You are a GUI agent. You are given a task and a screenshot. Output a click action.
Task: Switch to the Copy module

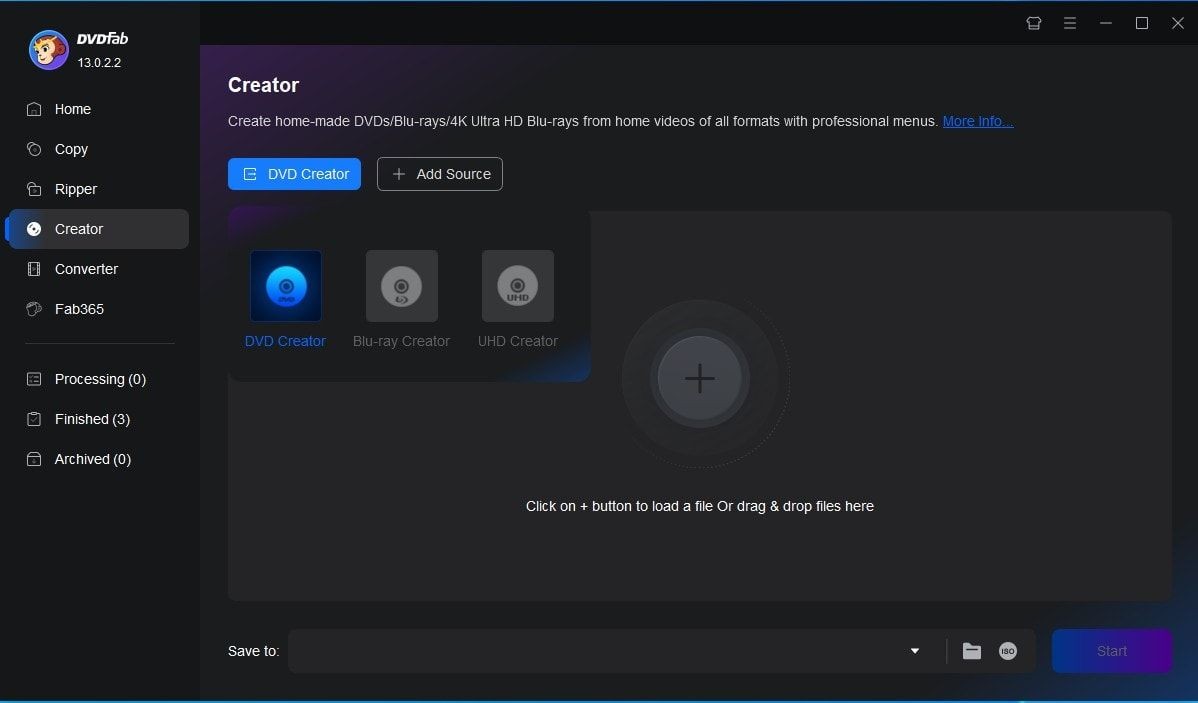pos(70,149)
